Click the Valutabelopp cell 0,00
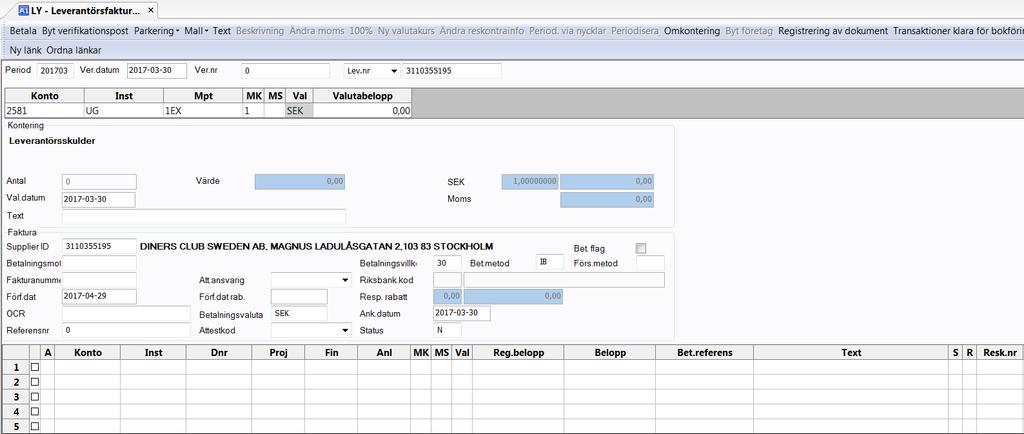1024x434 pixels. [x=362, y=111]
